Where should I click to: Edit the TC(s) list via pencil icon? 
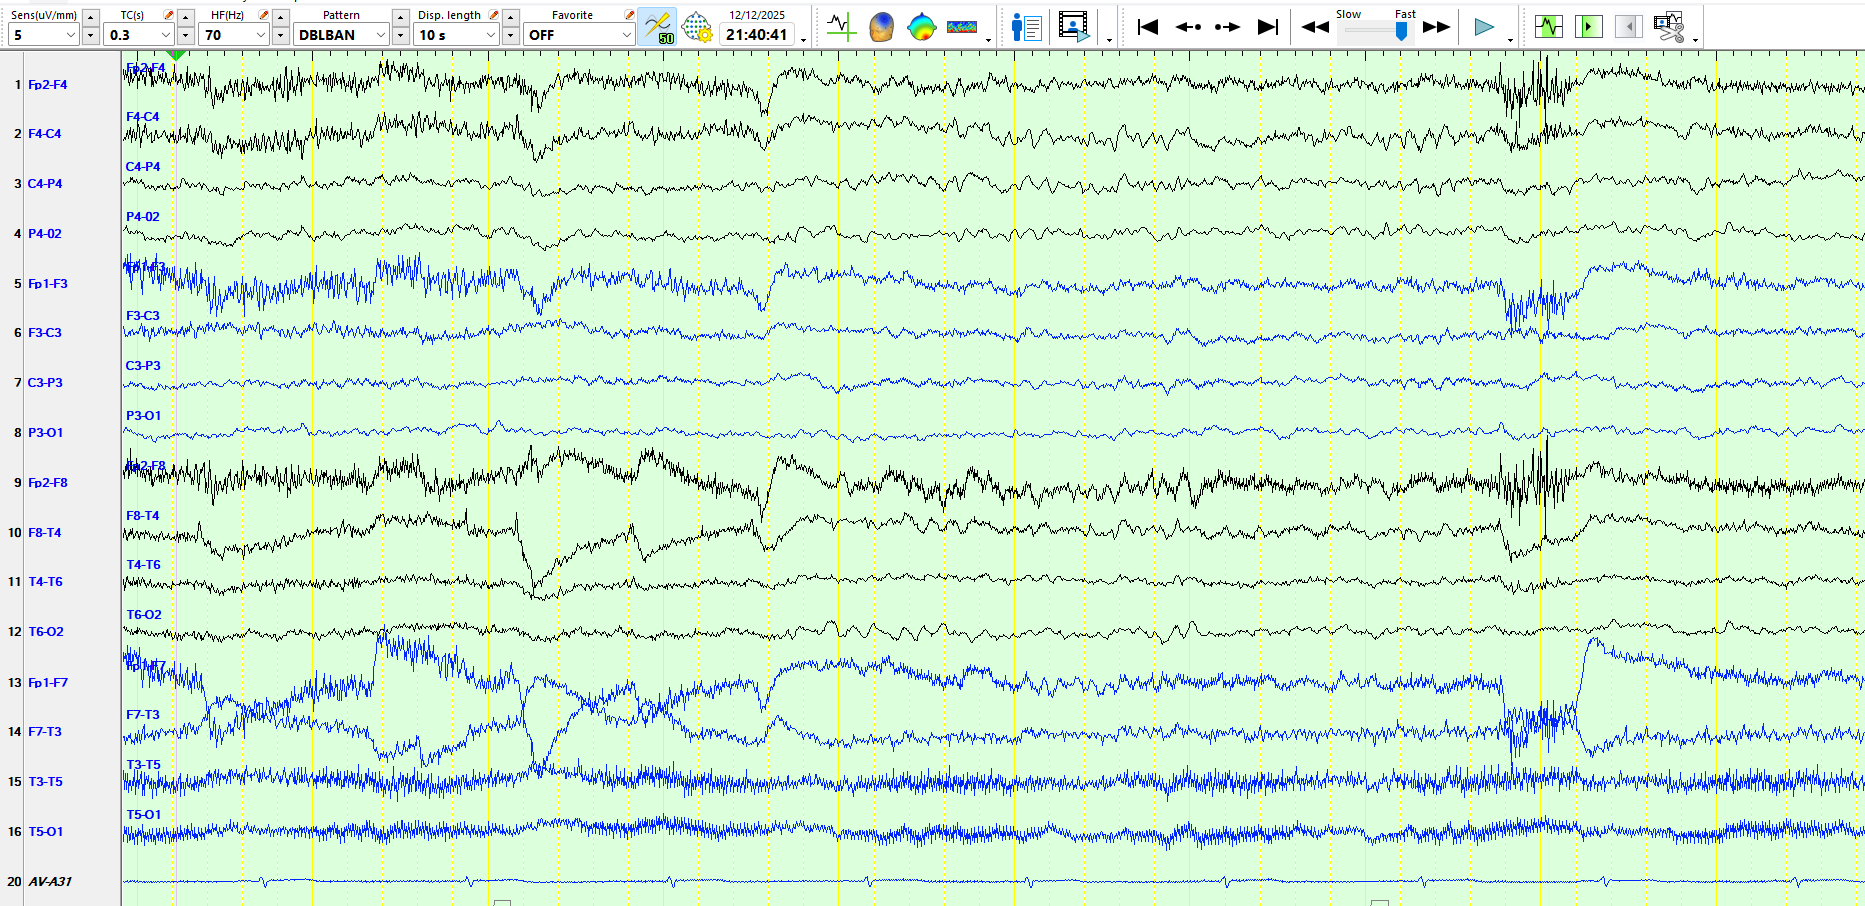168,15
